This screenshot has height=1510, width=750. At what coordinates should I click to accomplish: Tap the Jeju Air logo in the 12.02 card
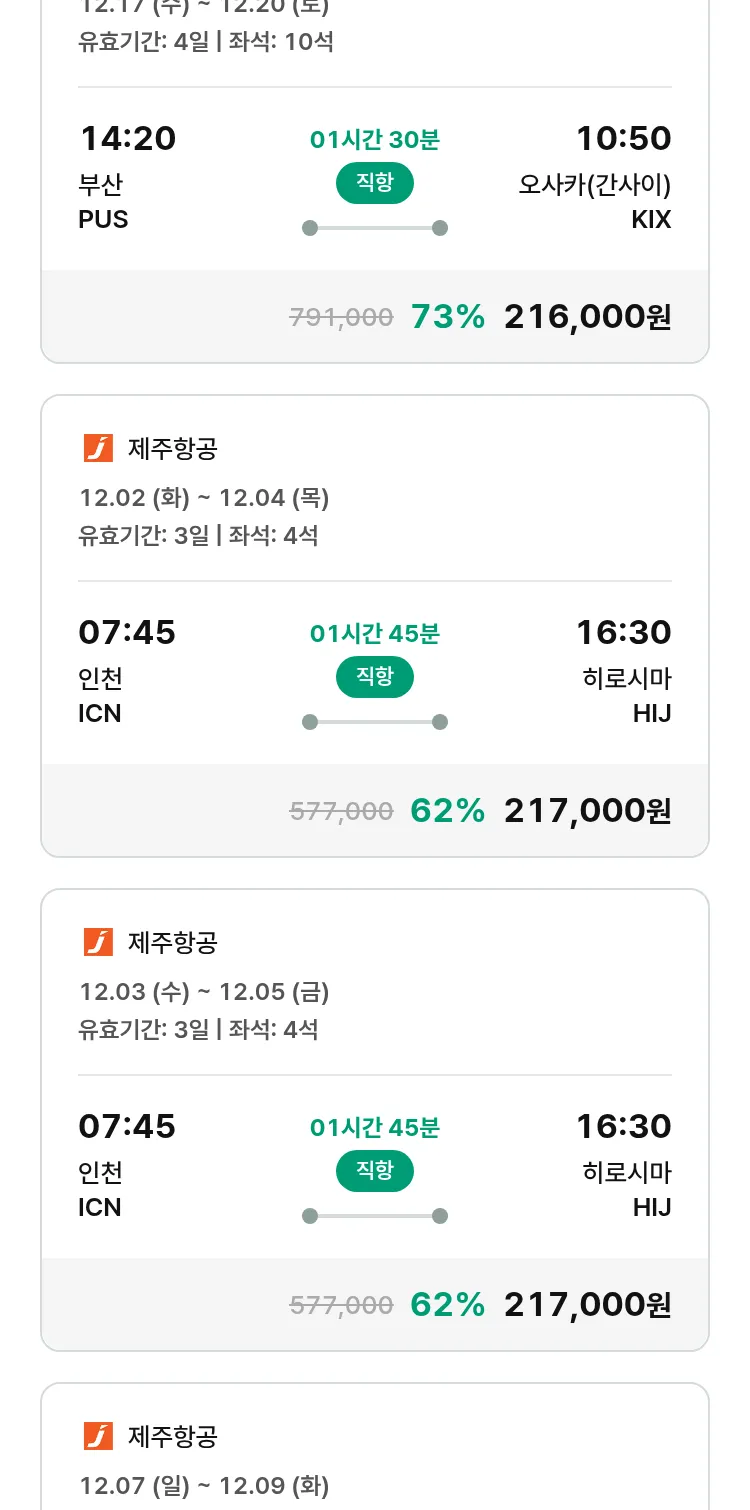(x=98, y=449)
